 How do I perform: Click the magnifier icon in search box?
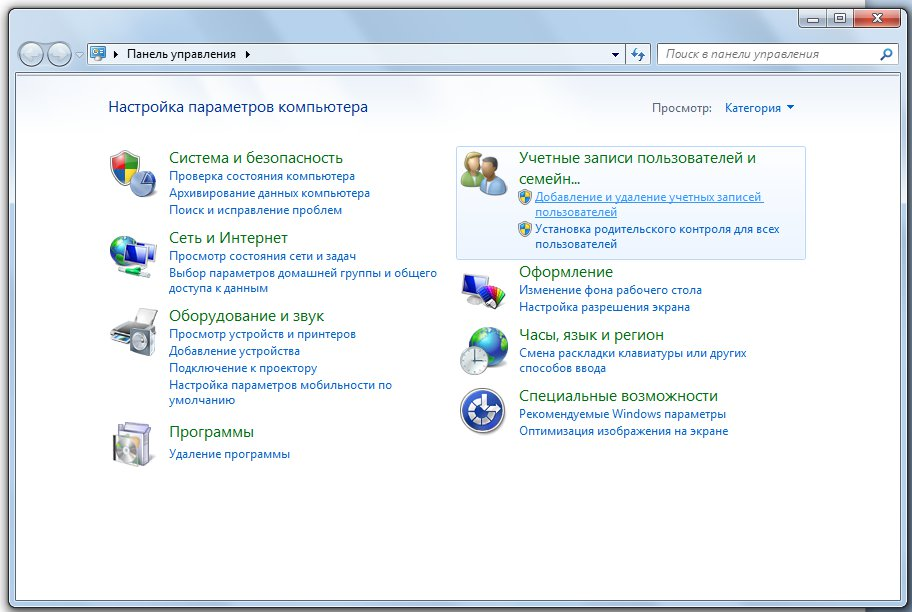[x=886, y=54]
